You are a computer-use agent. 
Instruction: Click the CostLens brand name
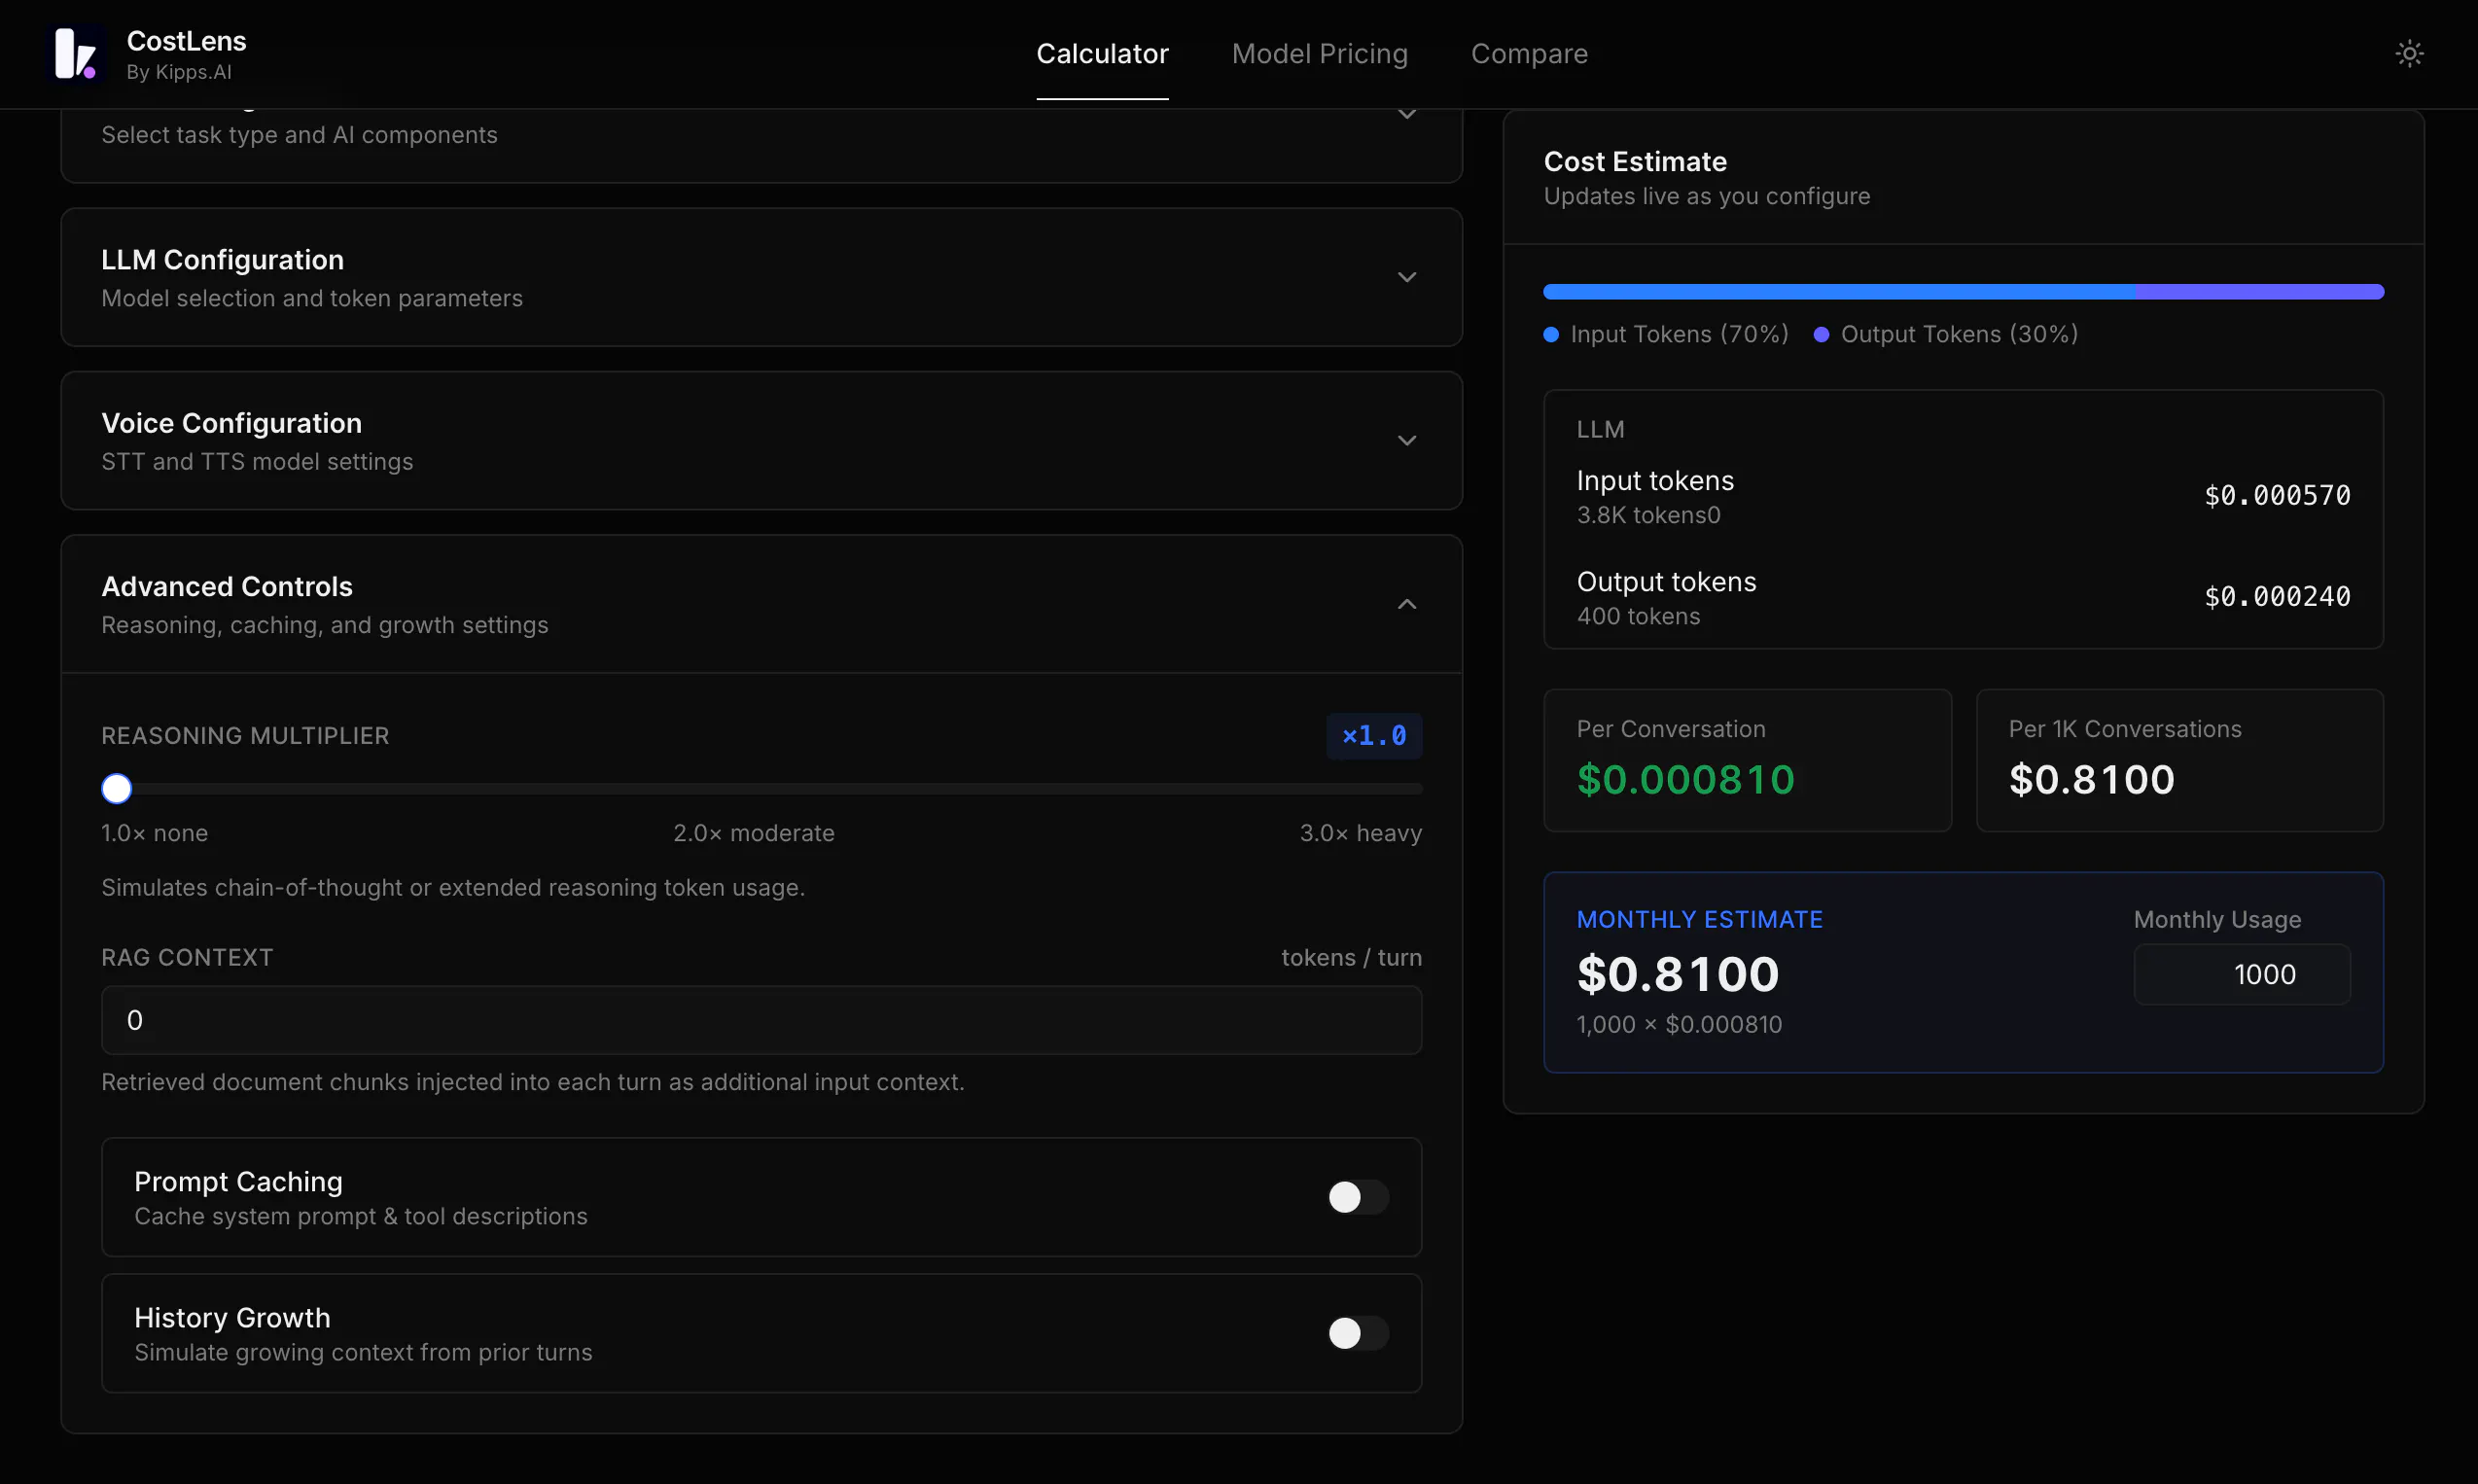point(186,41)
